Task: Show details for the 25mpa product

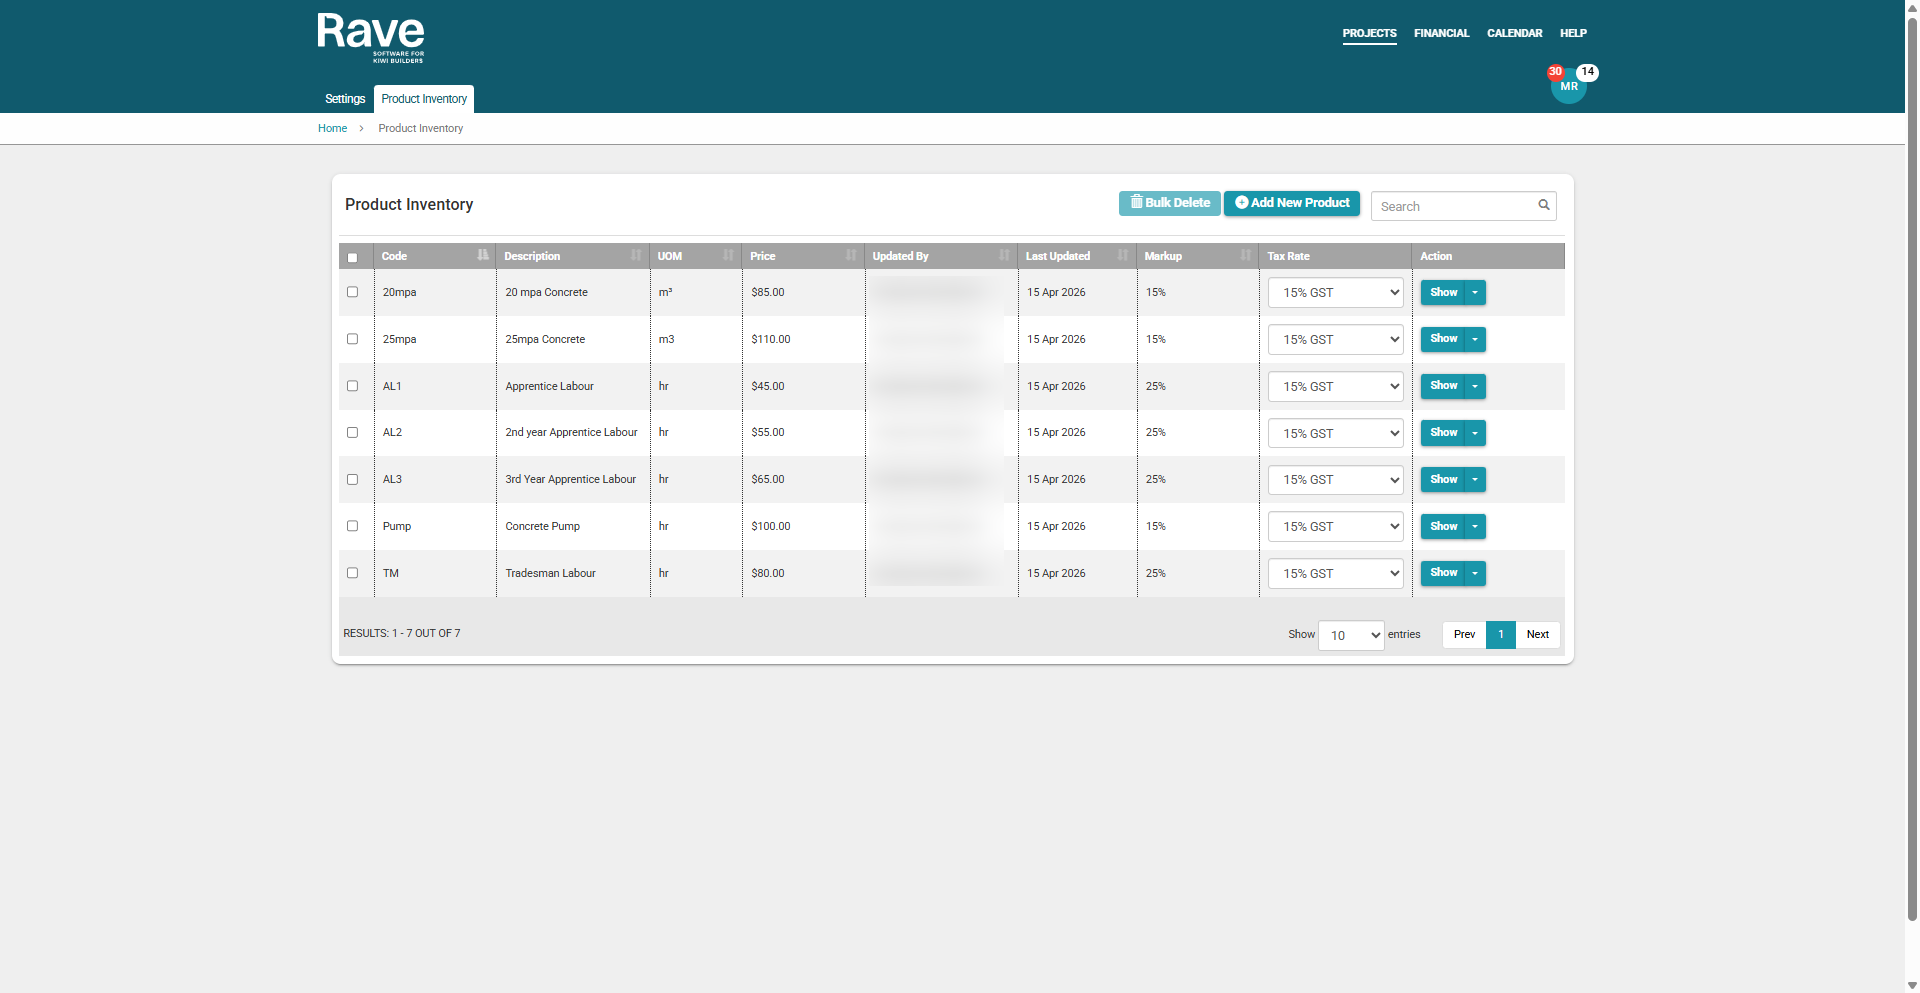Action: (1443, 339)
